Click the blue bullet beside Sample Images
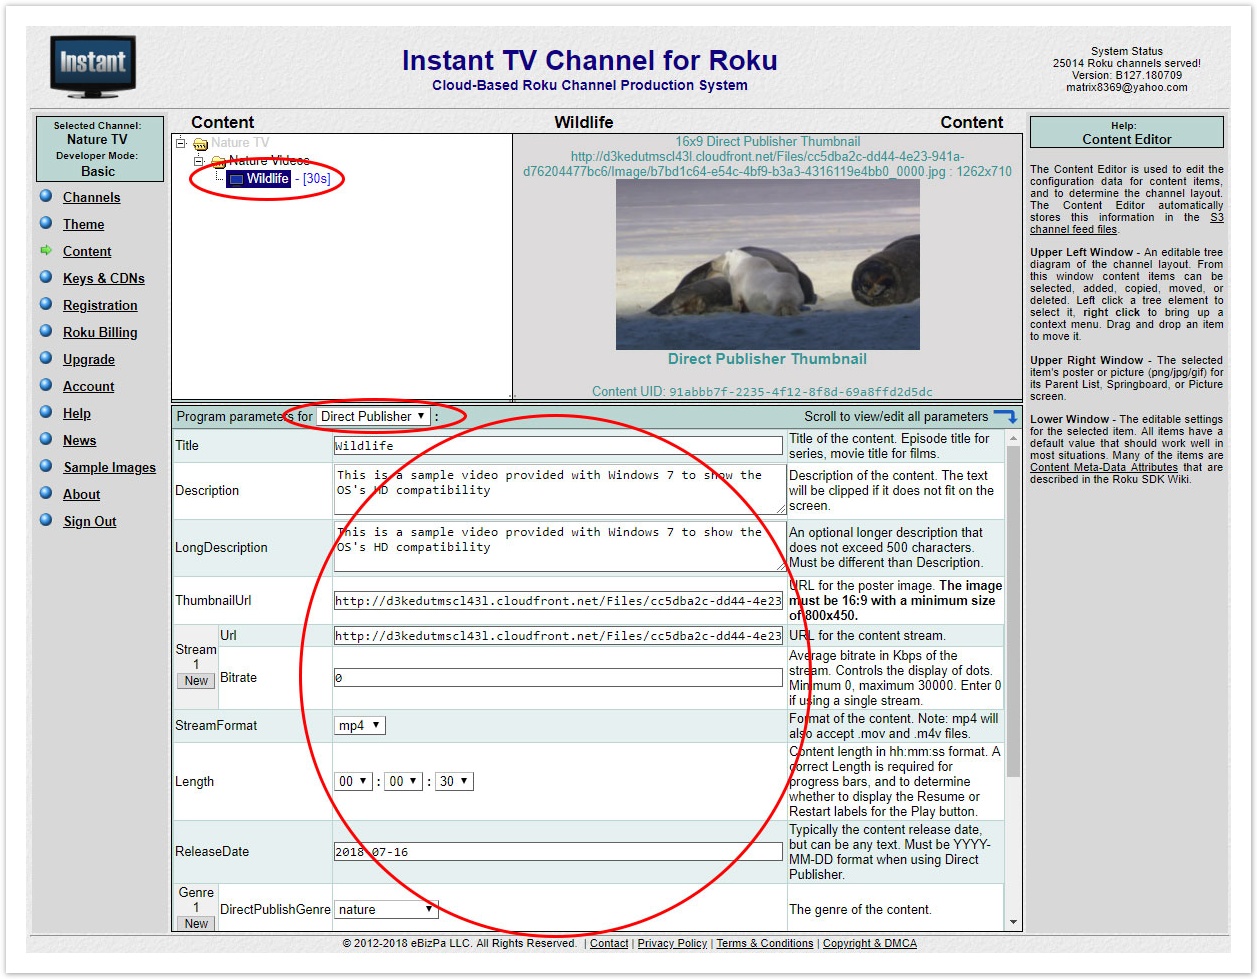The image size is (1257, 979). (x=46, y=466)
